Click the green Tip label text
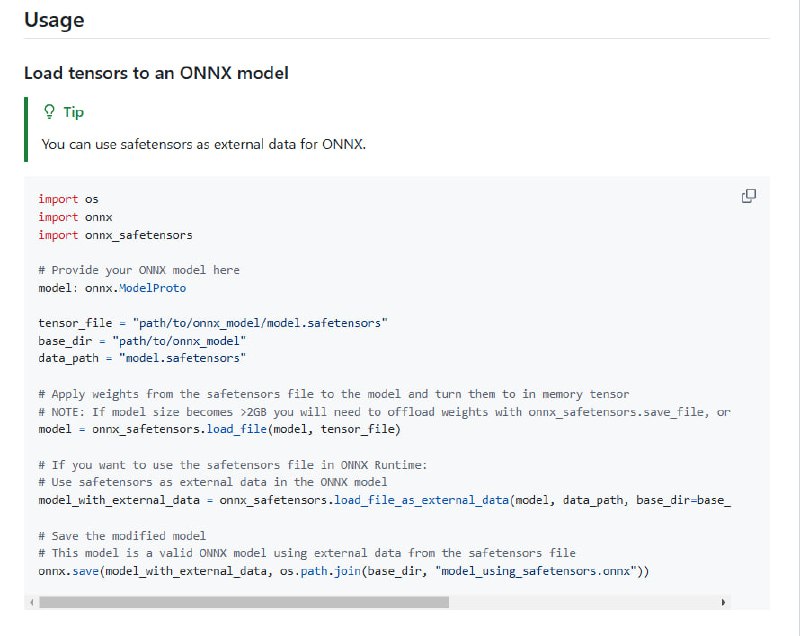The width and height of the screenshot is (800, 636). click(x=72, y=112)
